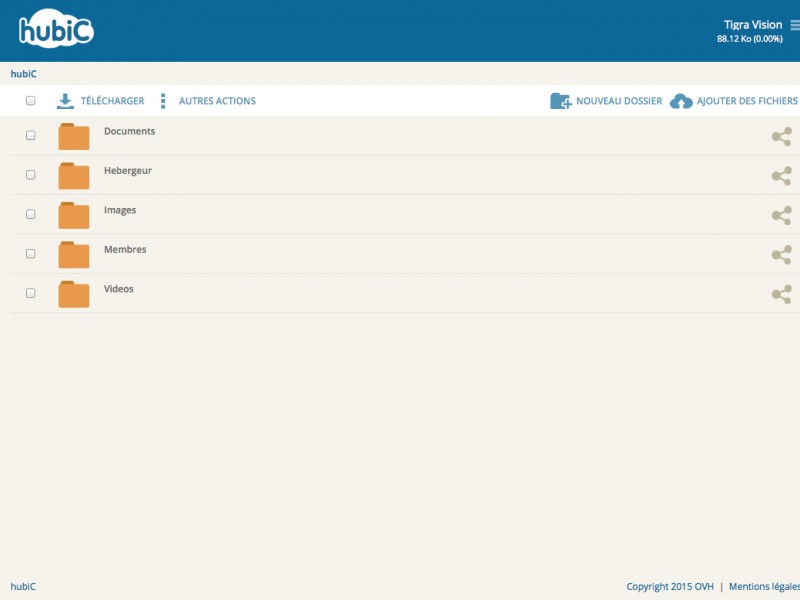Open the Autres Actions three-dot menu

coord(163,101)
